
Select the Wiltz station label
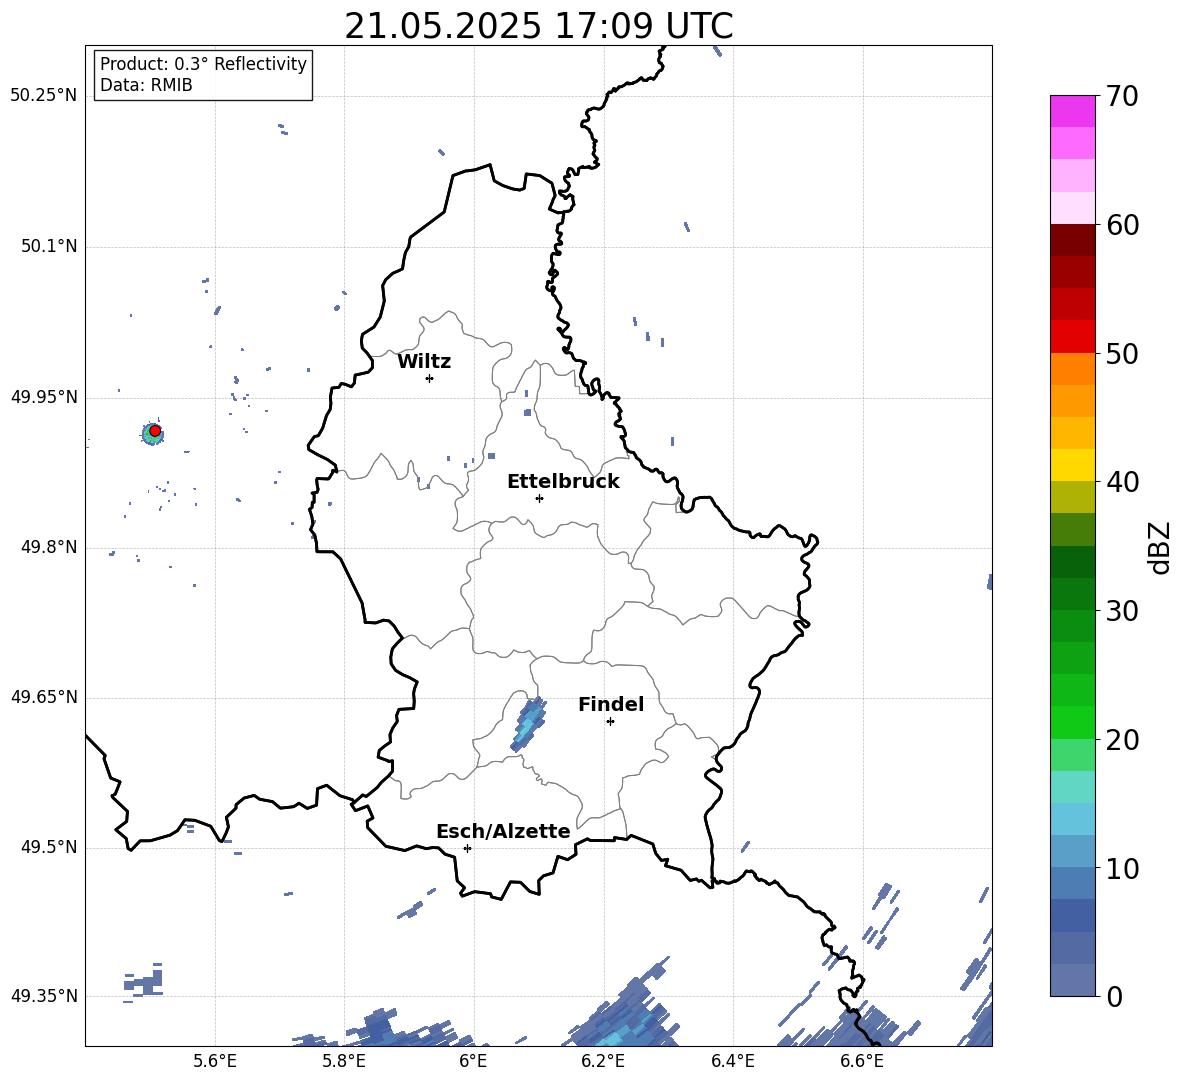pyautogui.click(x=424, y=362)
